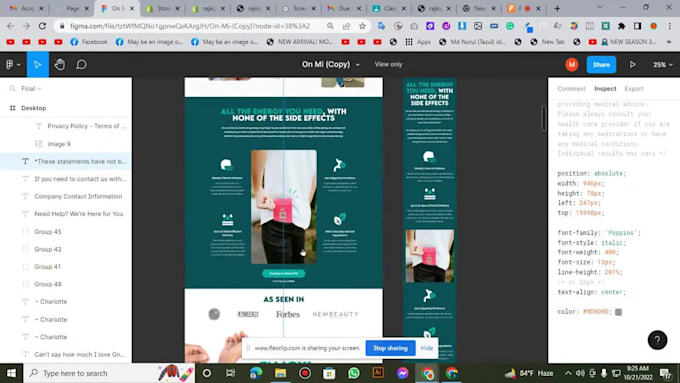Open the Apps bookmark
Viewport: 680px width, 383px height.
click(418, 42)
